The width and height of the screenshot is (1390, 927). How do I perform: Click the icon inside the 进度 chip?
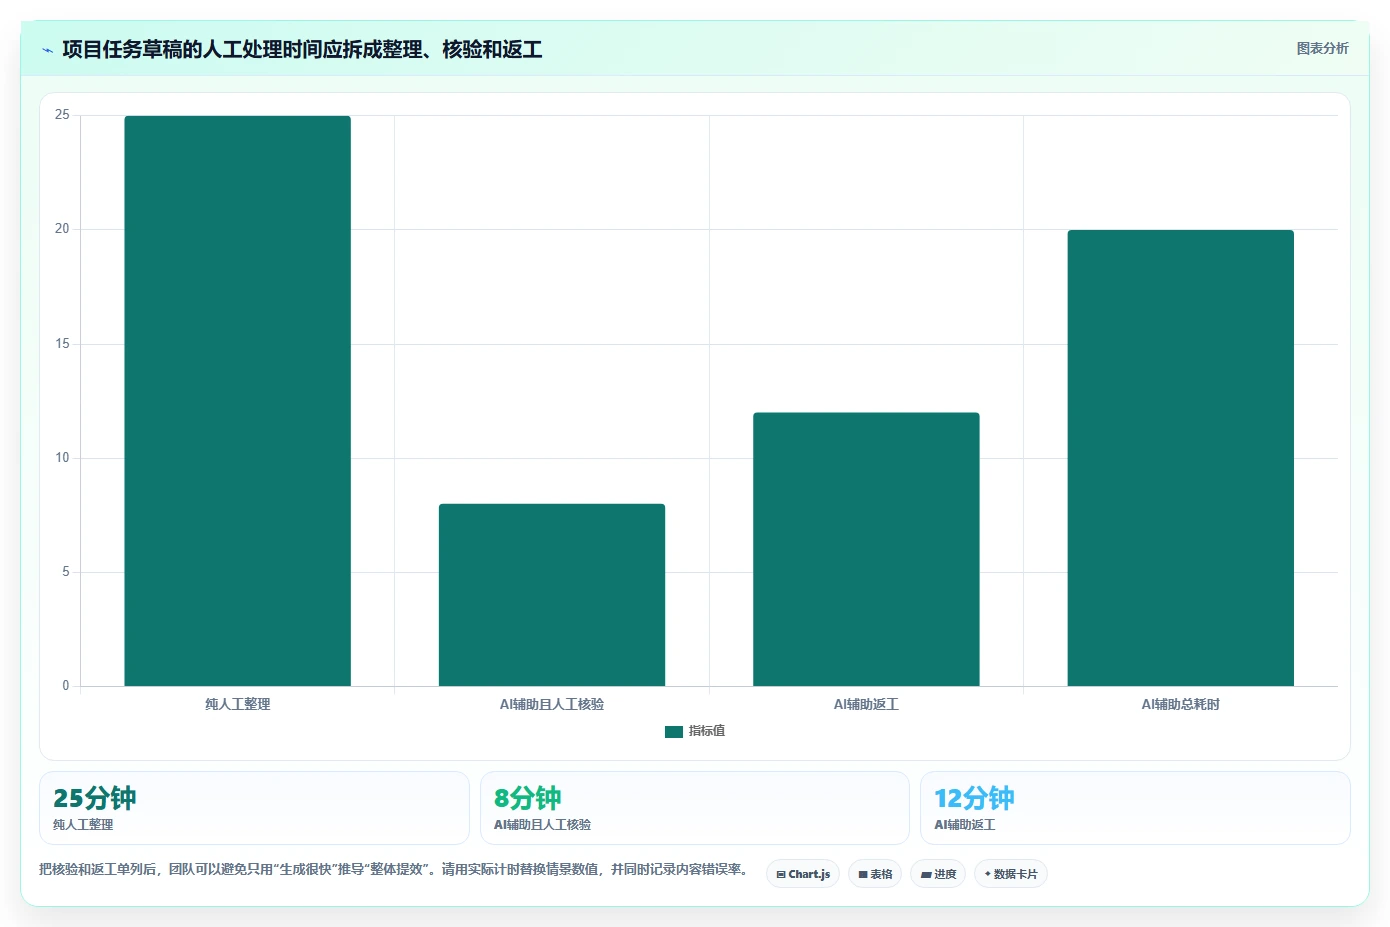click(x=926, y=874)
